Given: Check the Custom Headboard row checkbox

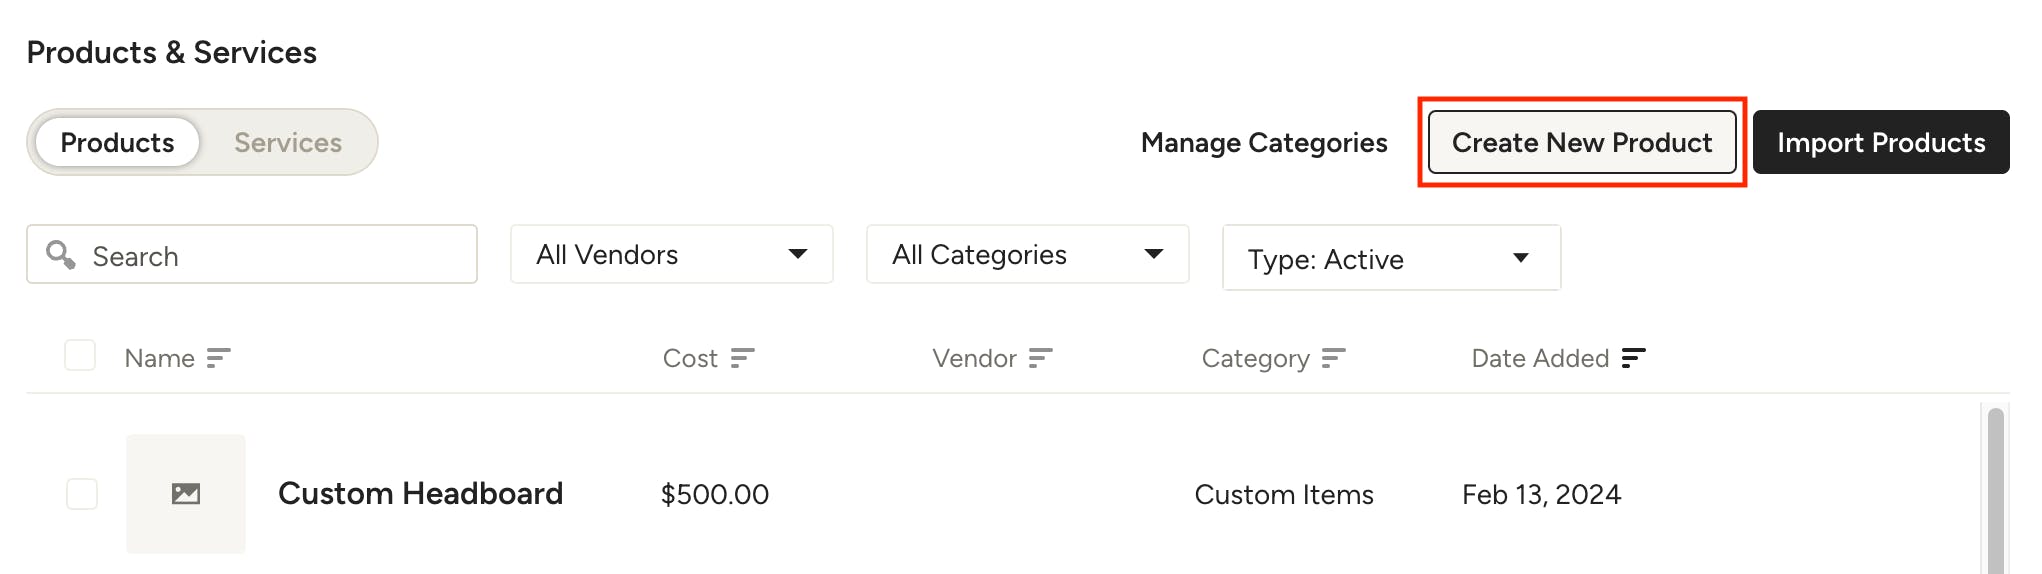Looking at the screenshot, I should (x=82, y=493).
